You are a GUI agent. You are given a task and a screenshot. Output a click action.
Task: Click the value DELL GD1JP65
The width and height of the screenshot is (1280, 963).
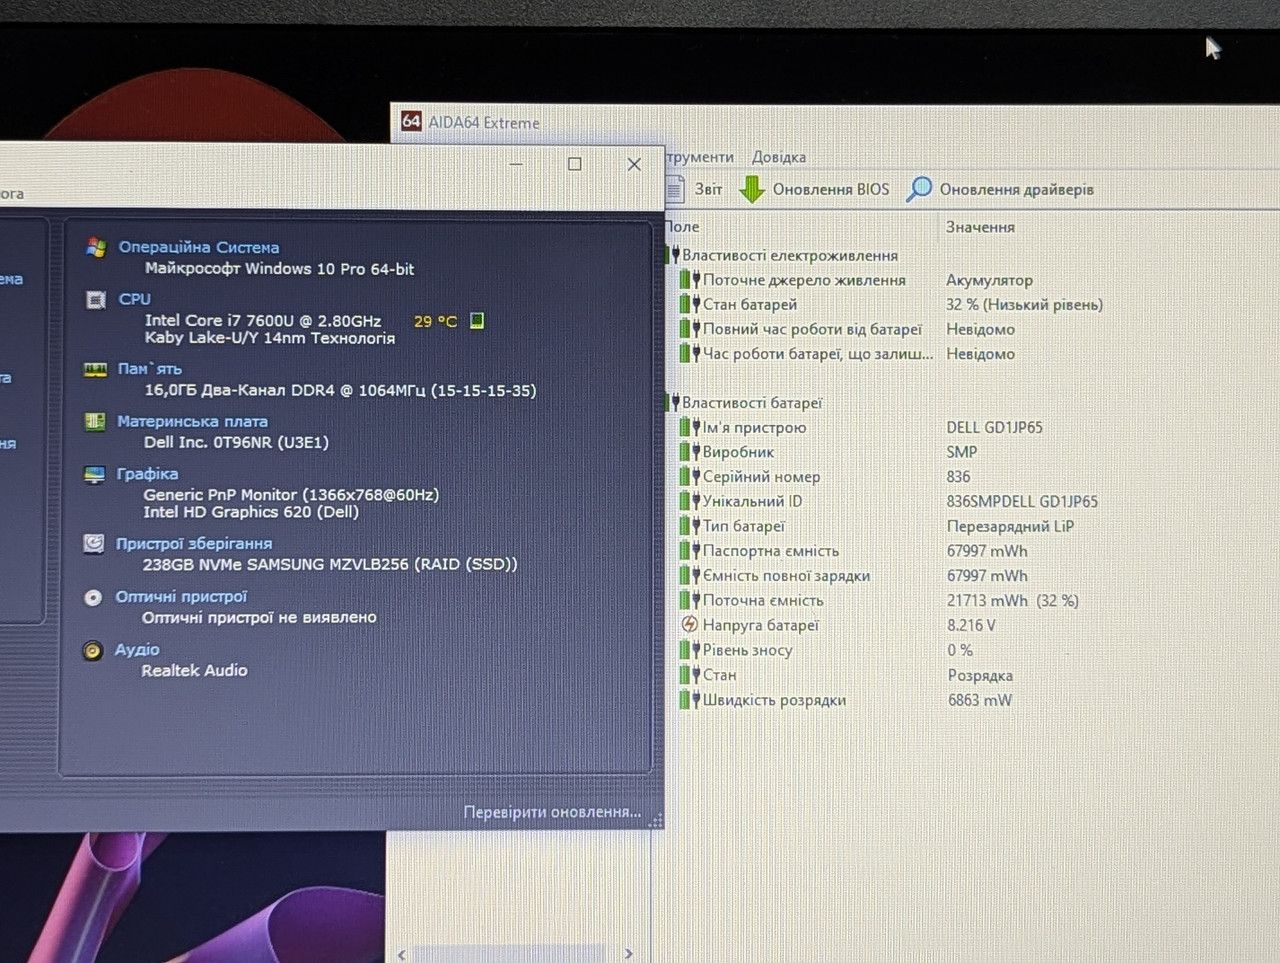coord(994,427)
